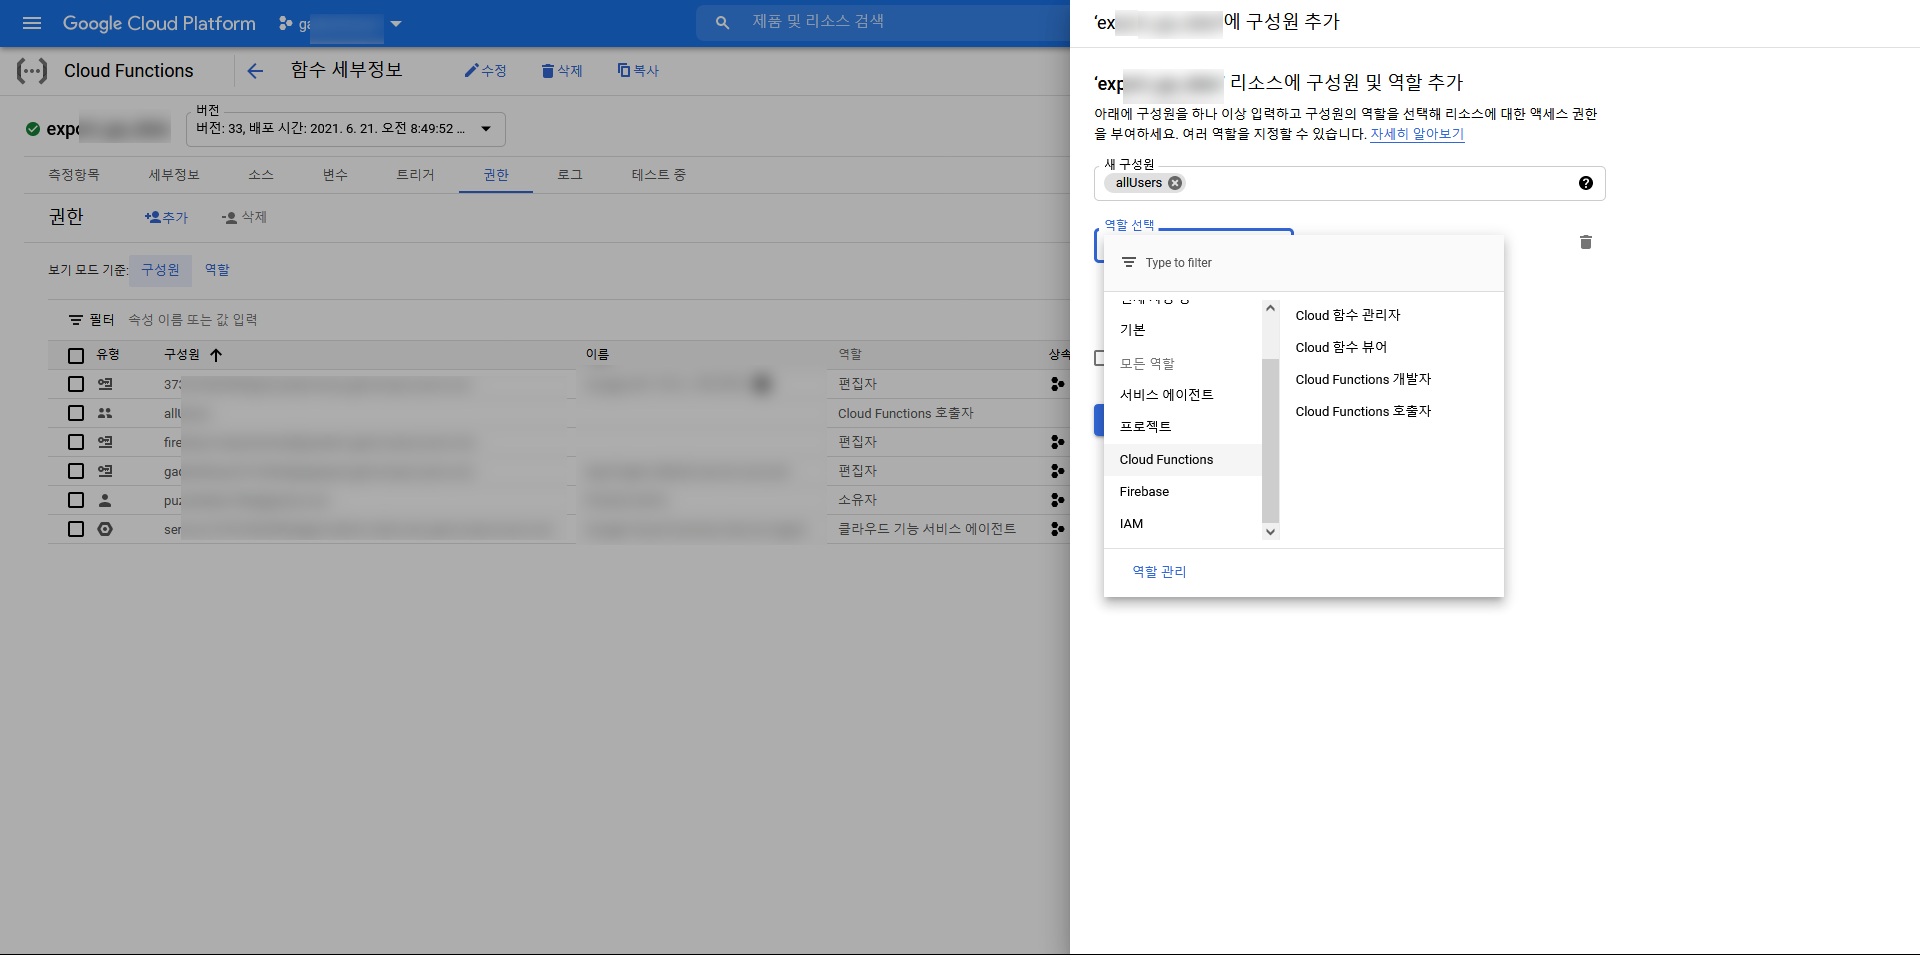Image resolution: width=1920 pixels, height=955 pixels.
Task: Check the allUsers row checkbox
Action: pyautogui.click(x=76, y=413)
